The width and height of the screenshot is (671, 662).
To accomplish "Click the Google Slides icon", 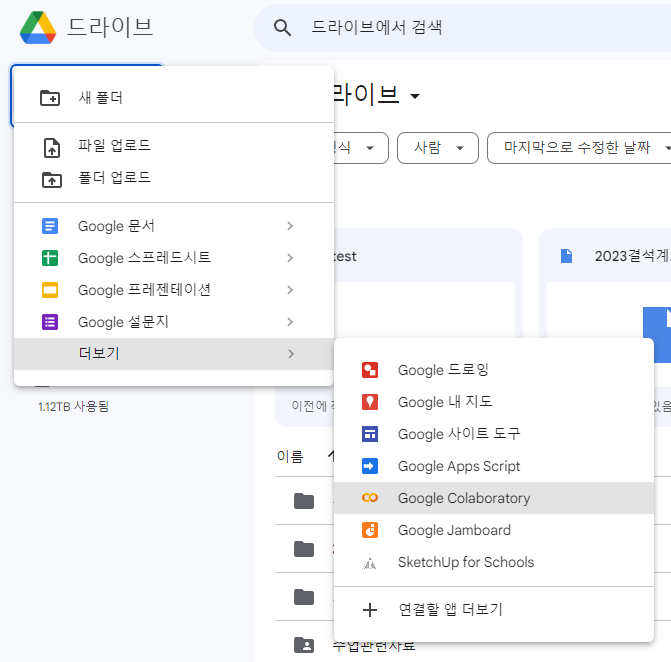I will (50, 290).
